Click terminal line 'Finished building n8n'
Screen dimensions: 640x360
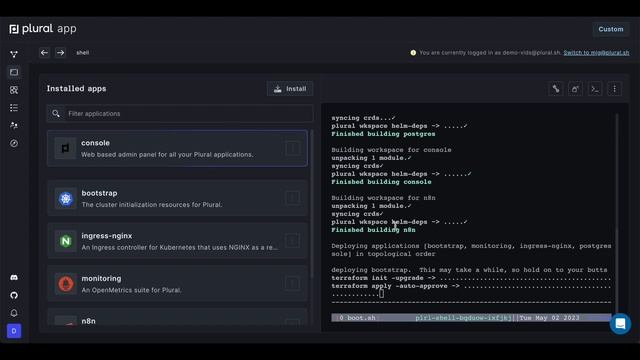point(373,230)
